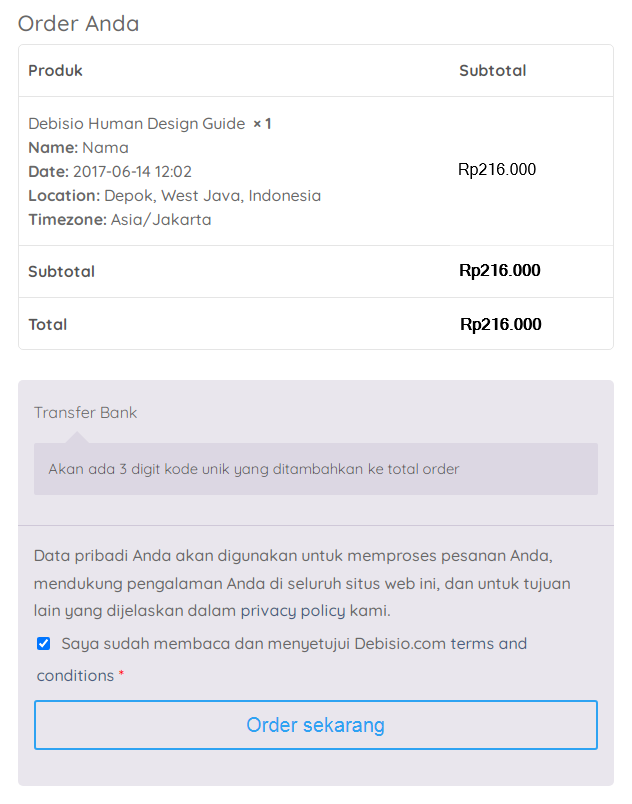Screen dimensions: 632x804
Task: Click the Date 2017-06-14 12:02 line
Action: pyautogui.click(x=110, y=172)
